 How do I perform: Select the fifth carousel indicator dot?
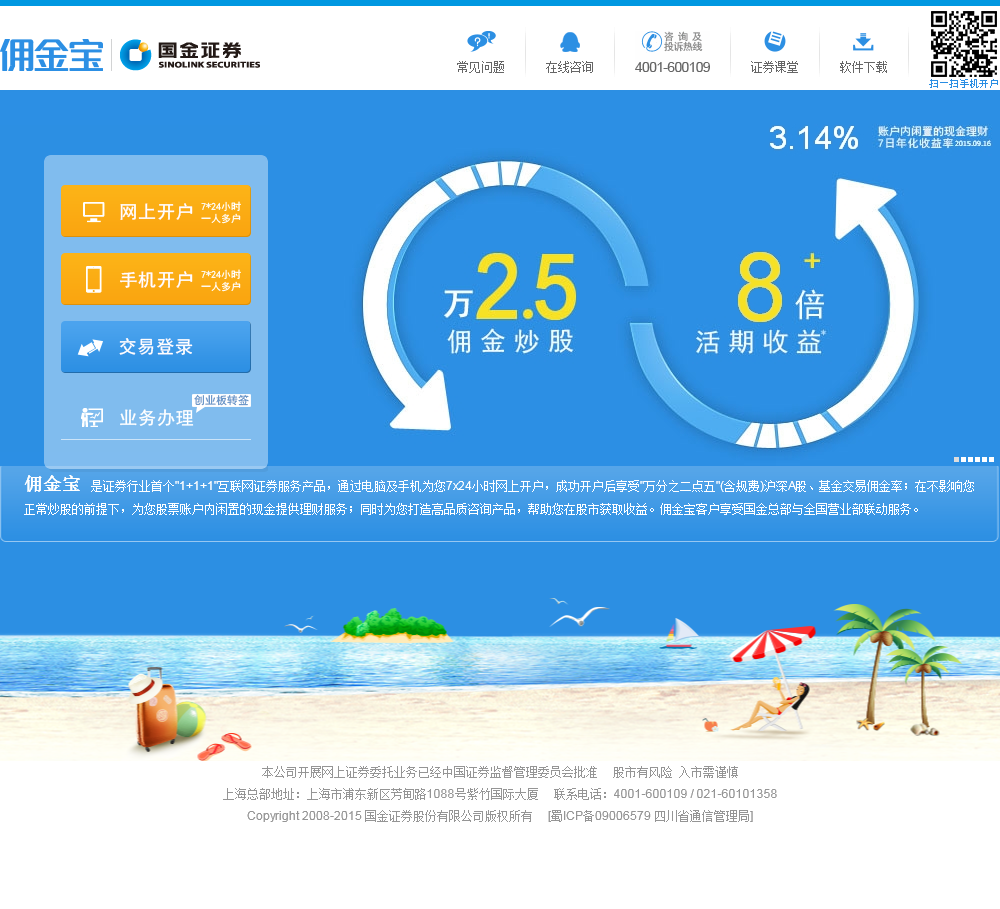pos(985,459)
